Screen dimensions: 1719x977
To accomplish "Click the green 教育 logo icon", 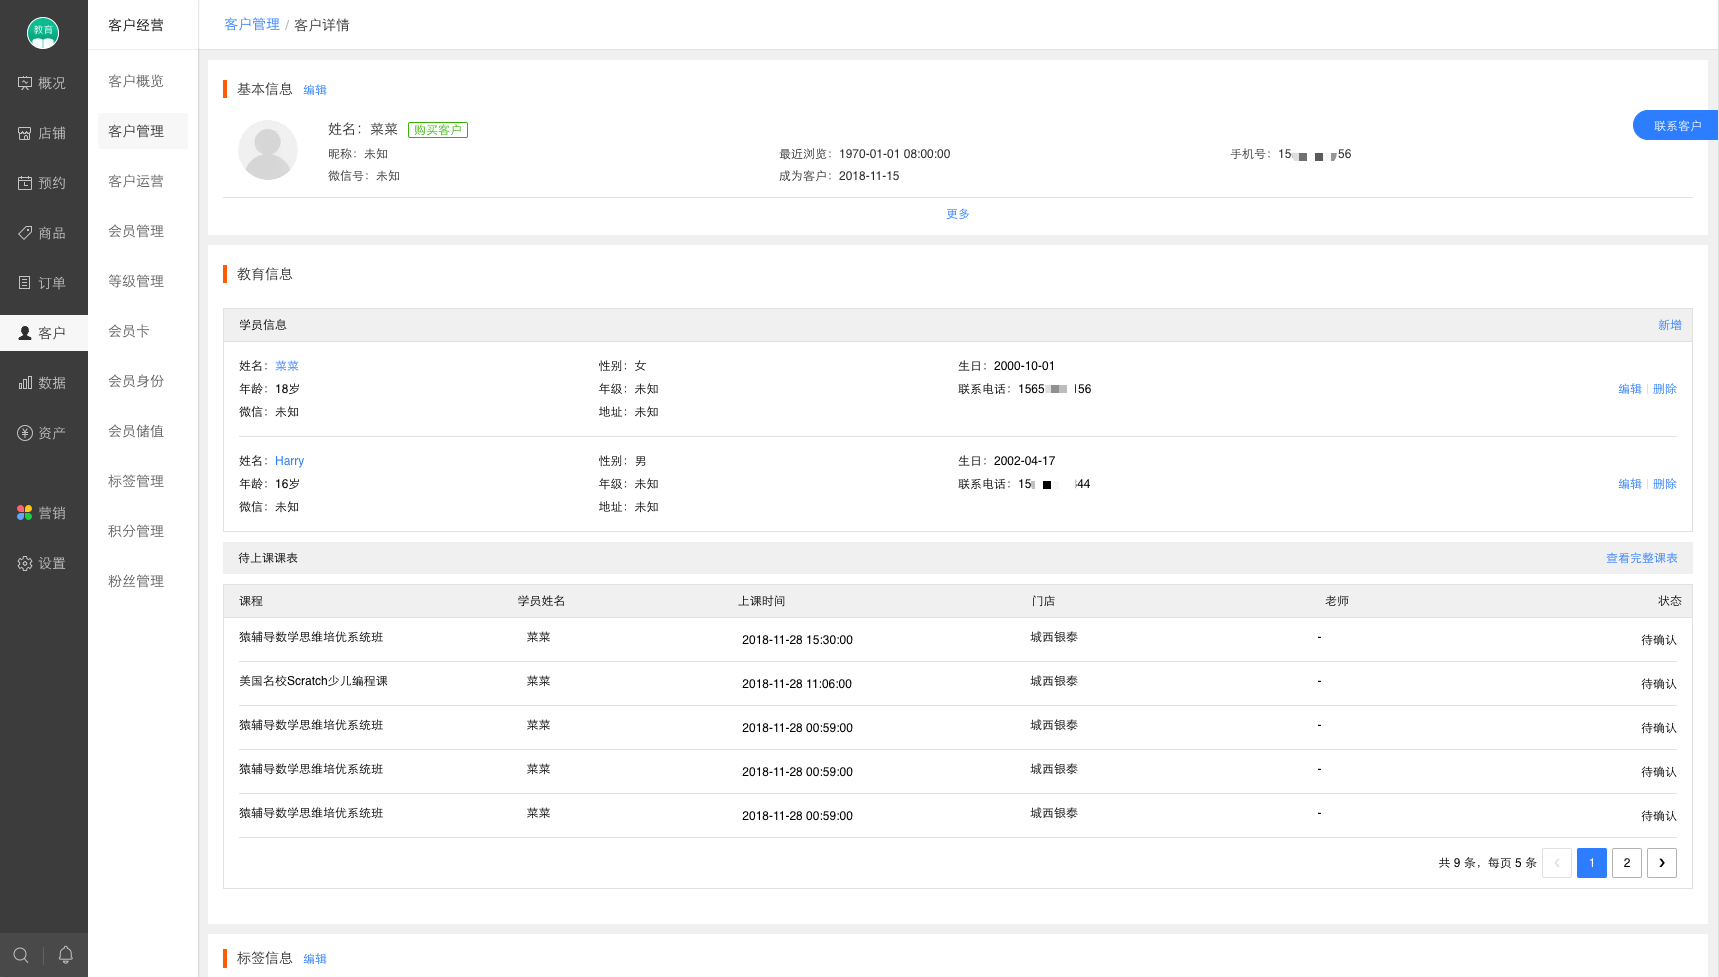I will (43, 32).
